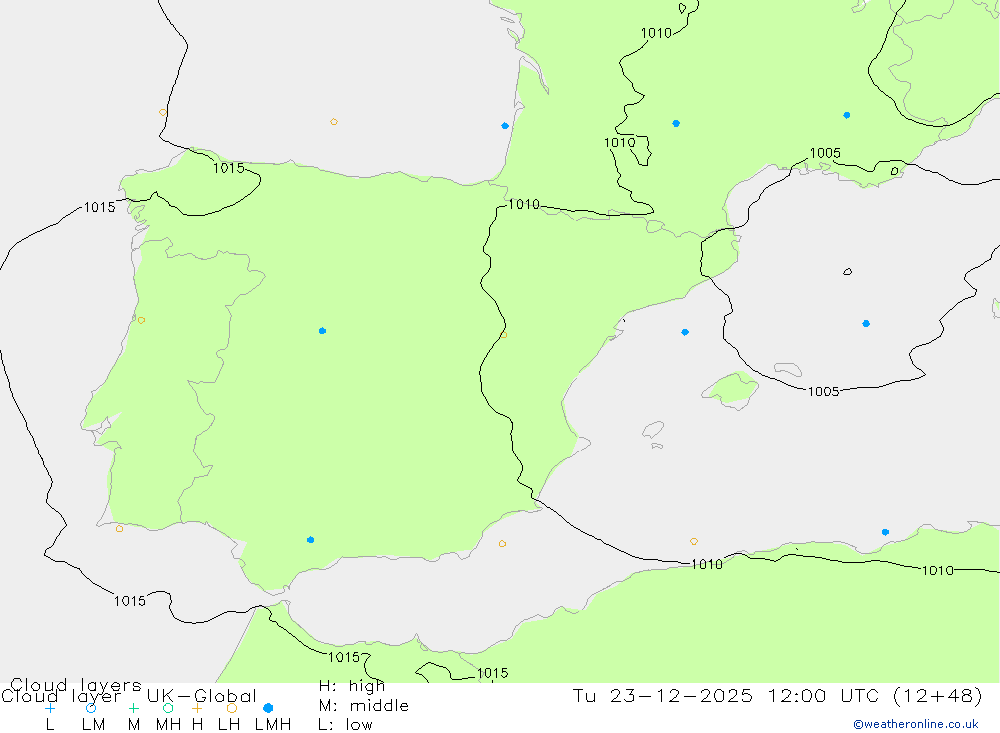Click the 'LMH' legend label text
Viewport: 1000px width, 733px height.
tap(273, 725)
